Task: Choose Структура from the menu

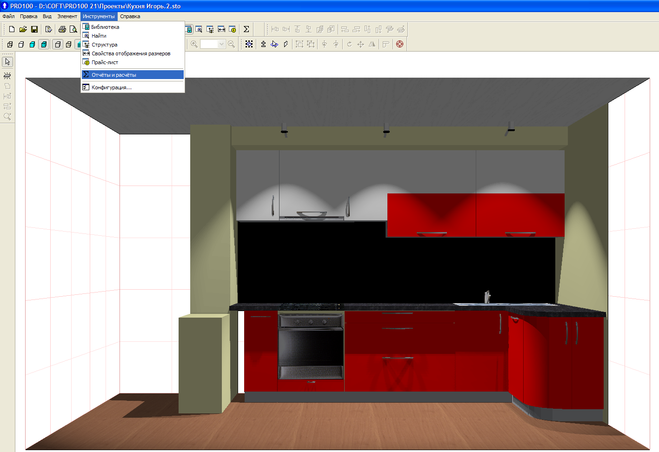Action: [x=133, y=45]
